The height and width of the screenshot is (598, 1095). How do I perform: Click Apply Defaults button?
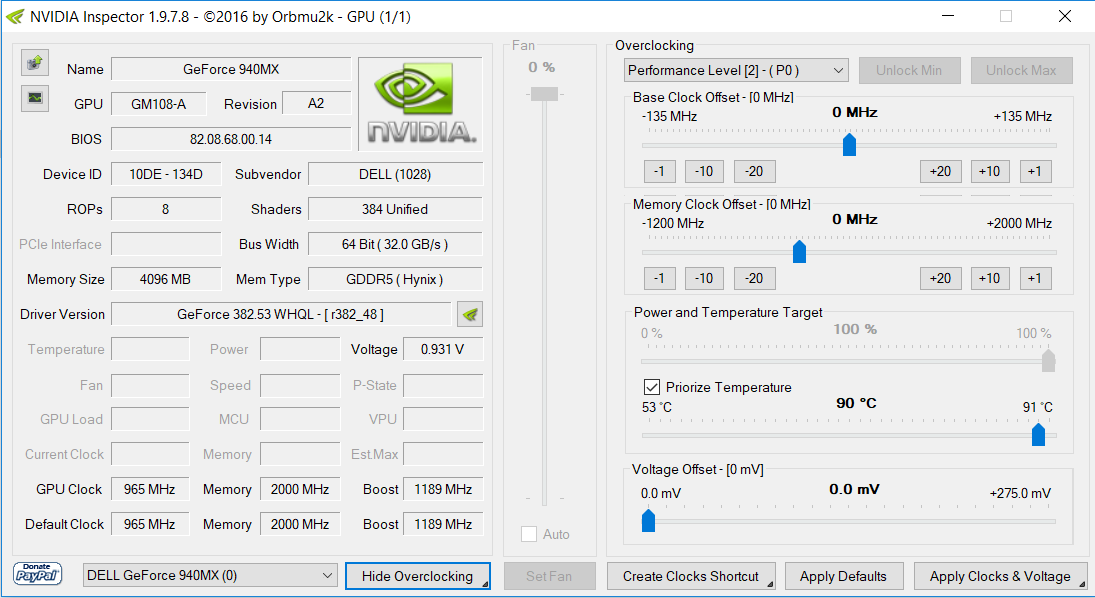(x=844, y=576)
